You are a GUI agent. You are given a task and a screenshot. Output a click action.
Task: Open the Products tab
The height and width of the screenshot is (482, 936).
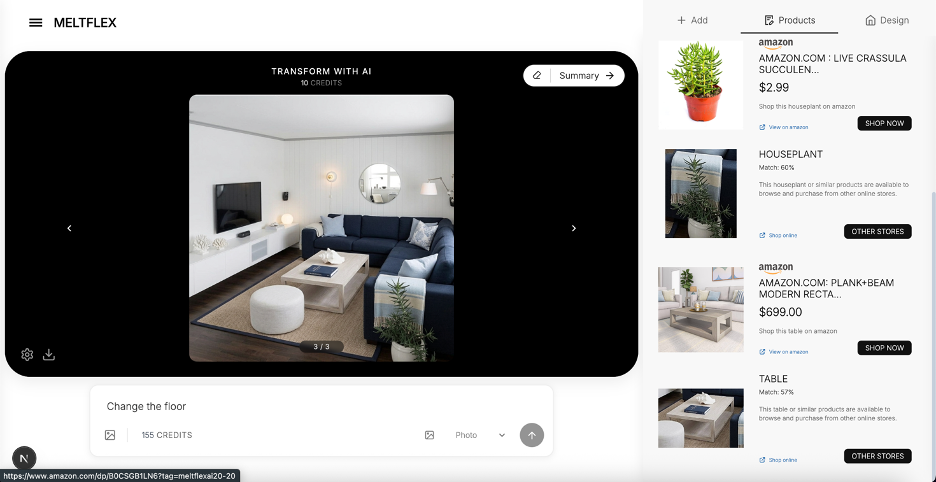point(789,20)
